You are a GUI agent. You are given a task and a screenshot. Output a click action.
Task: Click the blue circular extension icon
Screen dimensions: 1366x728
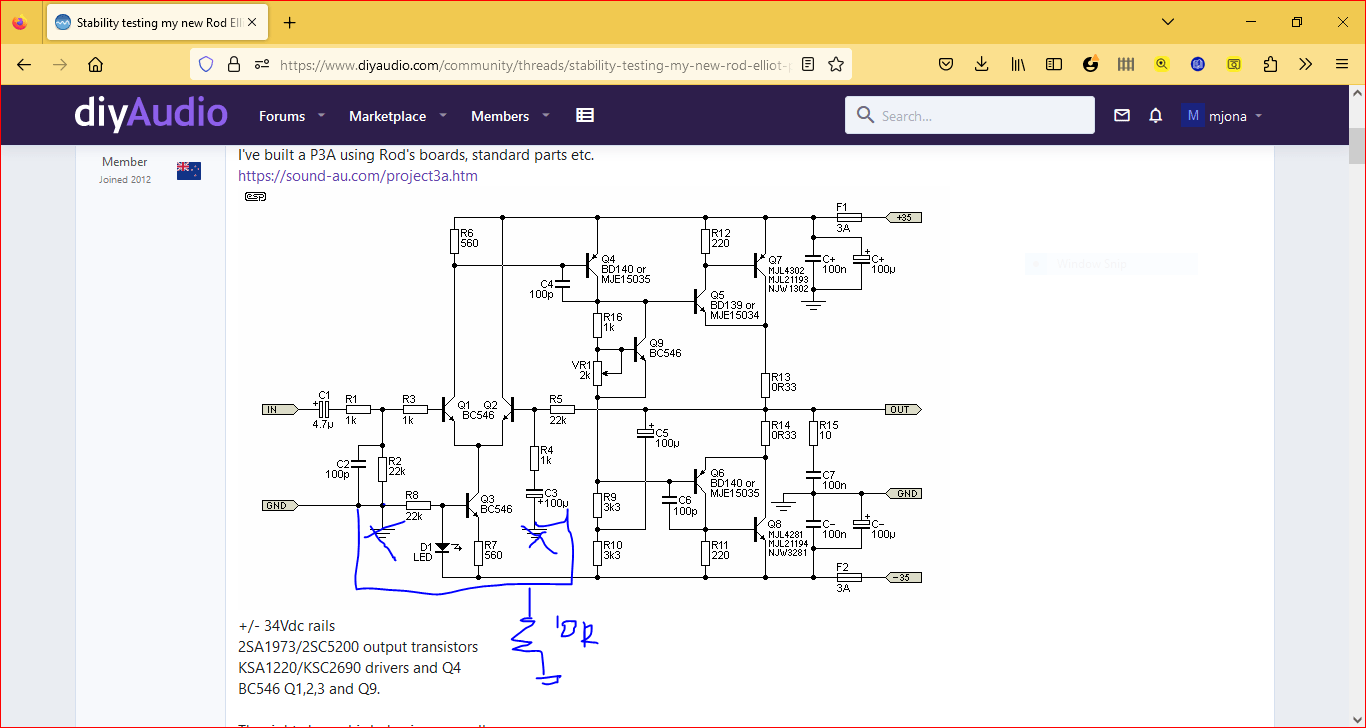click(1198, 64)
